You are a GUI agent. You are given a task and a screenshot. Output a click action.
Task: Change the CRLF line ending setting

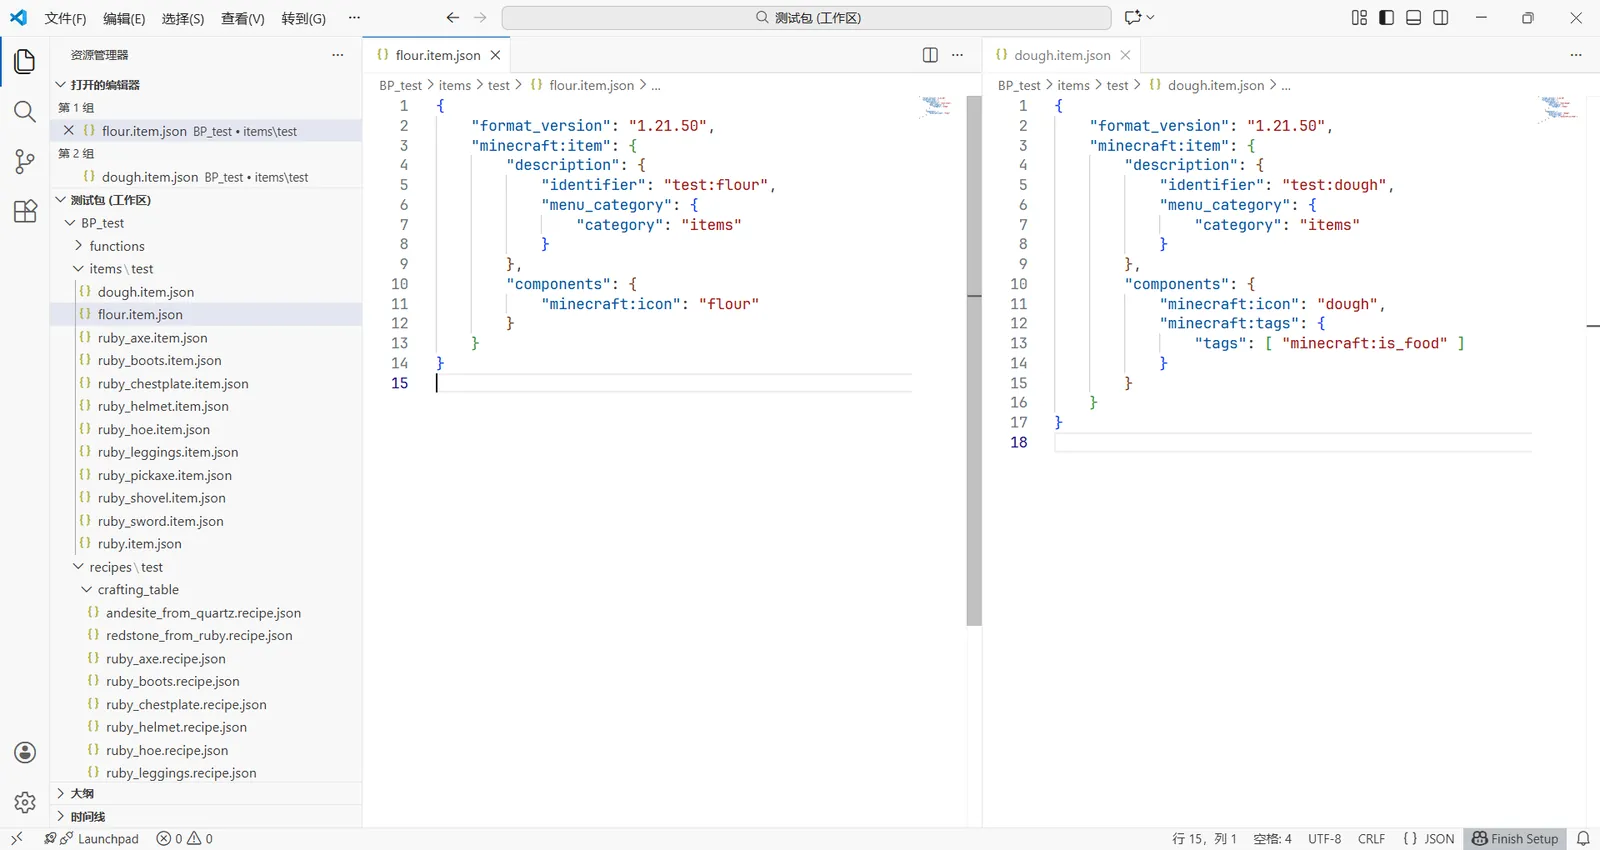coord(1371,839)
